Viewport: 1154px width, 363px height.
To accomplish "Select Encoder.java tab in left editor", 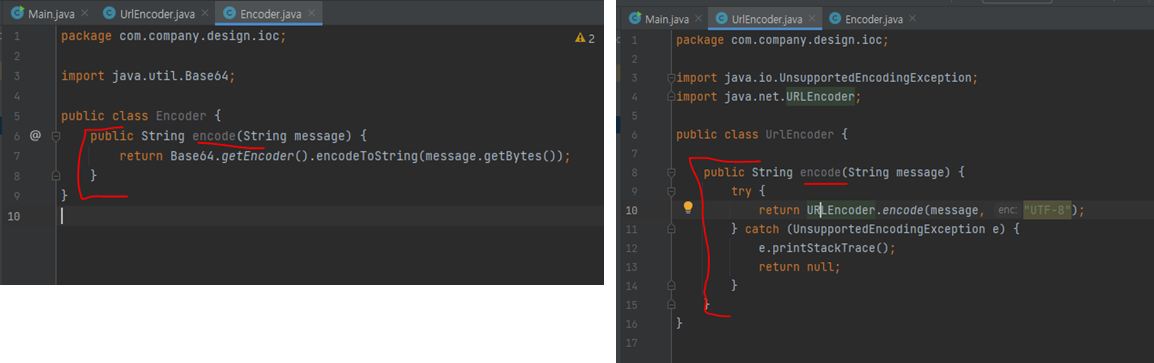I will tap(268, 13).
